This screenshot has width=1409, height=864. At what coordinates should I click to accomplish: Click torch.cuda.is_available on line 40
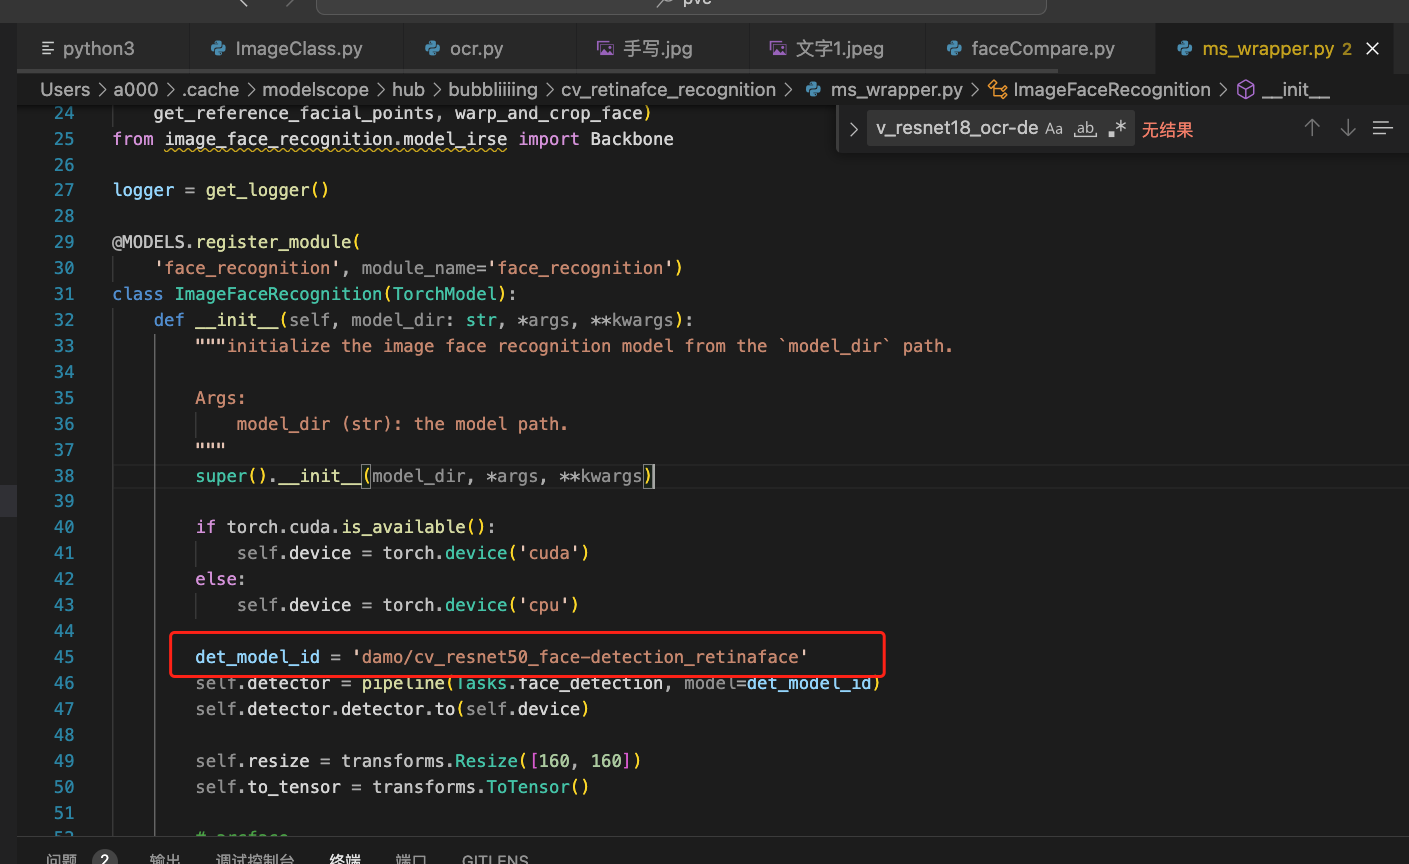[347, 527]
